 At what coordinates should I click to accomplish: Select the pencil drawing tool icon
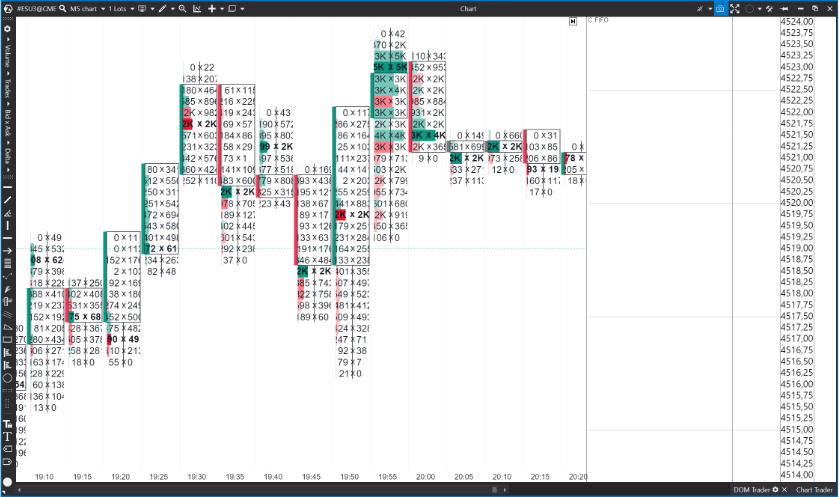point(163,9)
